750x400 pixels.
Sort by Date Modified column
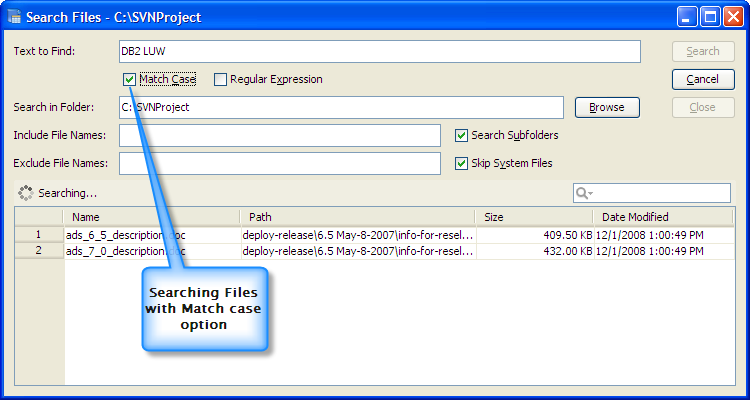click(660, 216)
